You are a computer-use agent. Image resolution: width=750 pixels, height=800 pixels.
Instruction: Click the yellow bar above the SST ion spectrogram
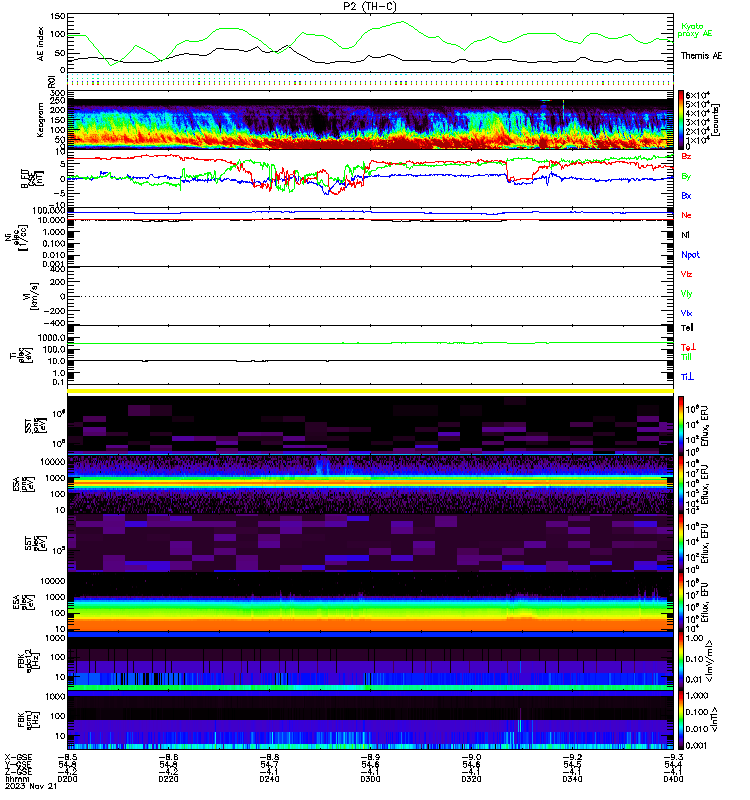tap(370, 391)
